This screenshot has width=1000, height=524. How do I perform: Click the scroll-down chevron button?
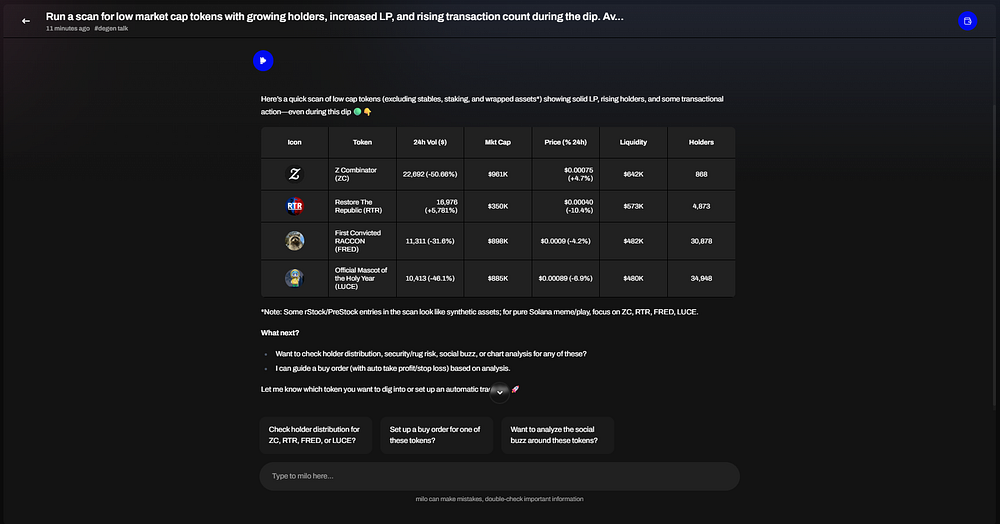[x=500, y=392]
